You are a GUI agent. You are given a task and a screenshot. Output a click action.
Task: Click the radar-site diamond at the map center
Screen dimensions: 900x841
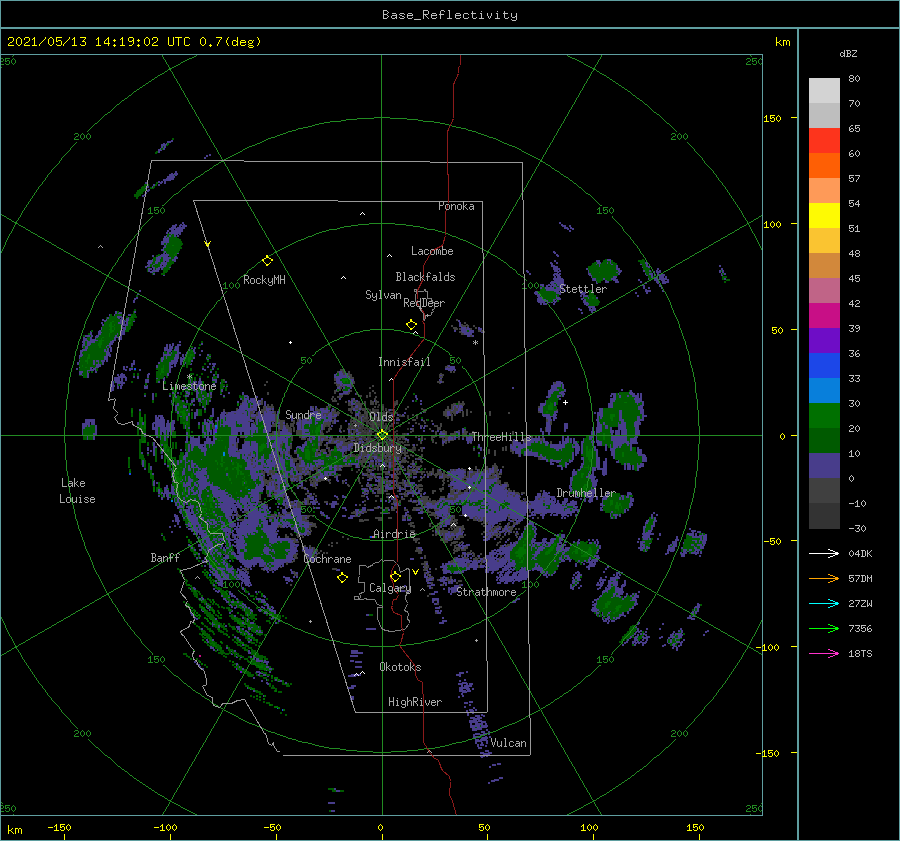[x=382, y=435]
